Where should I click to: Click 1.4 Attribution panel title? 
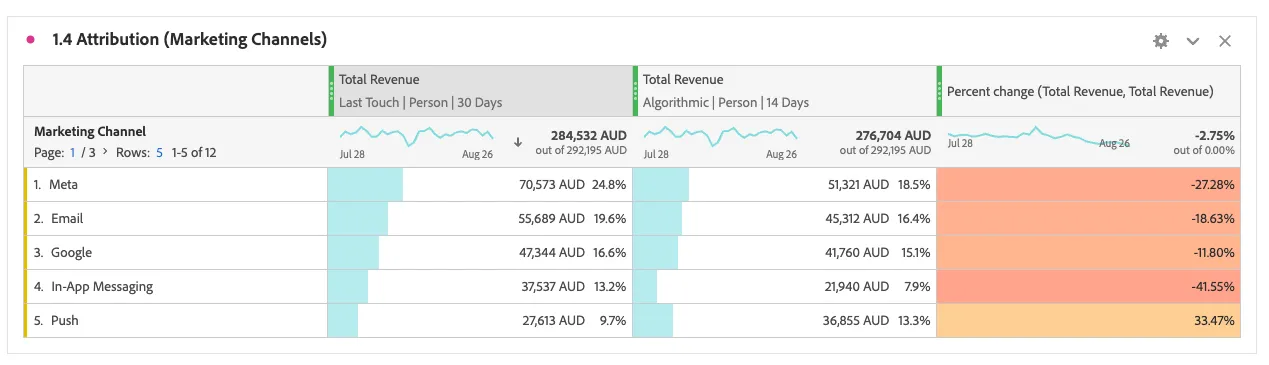[x=189, y=40]
